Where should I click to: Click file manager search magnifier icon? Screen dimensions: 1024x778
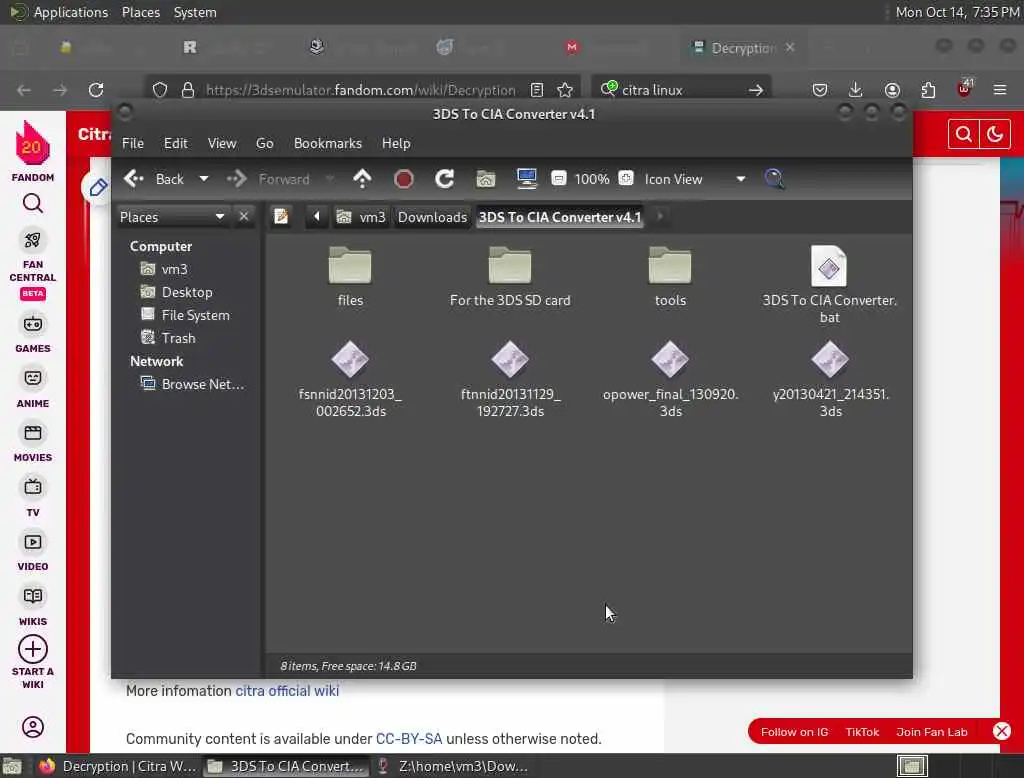[774, 179]
